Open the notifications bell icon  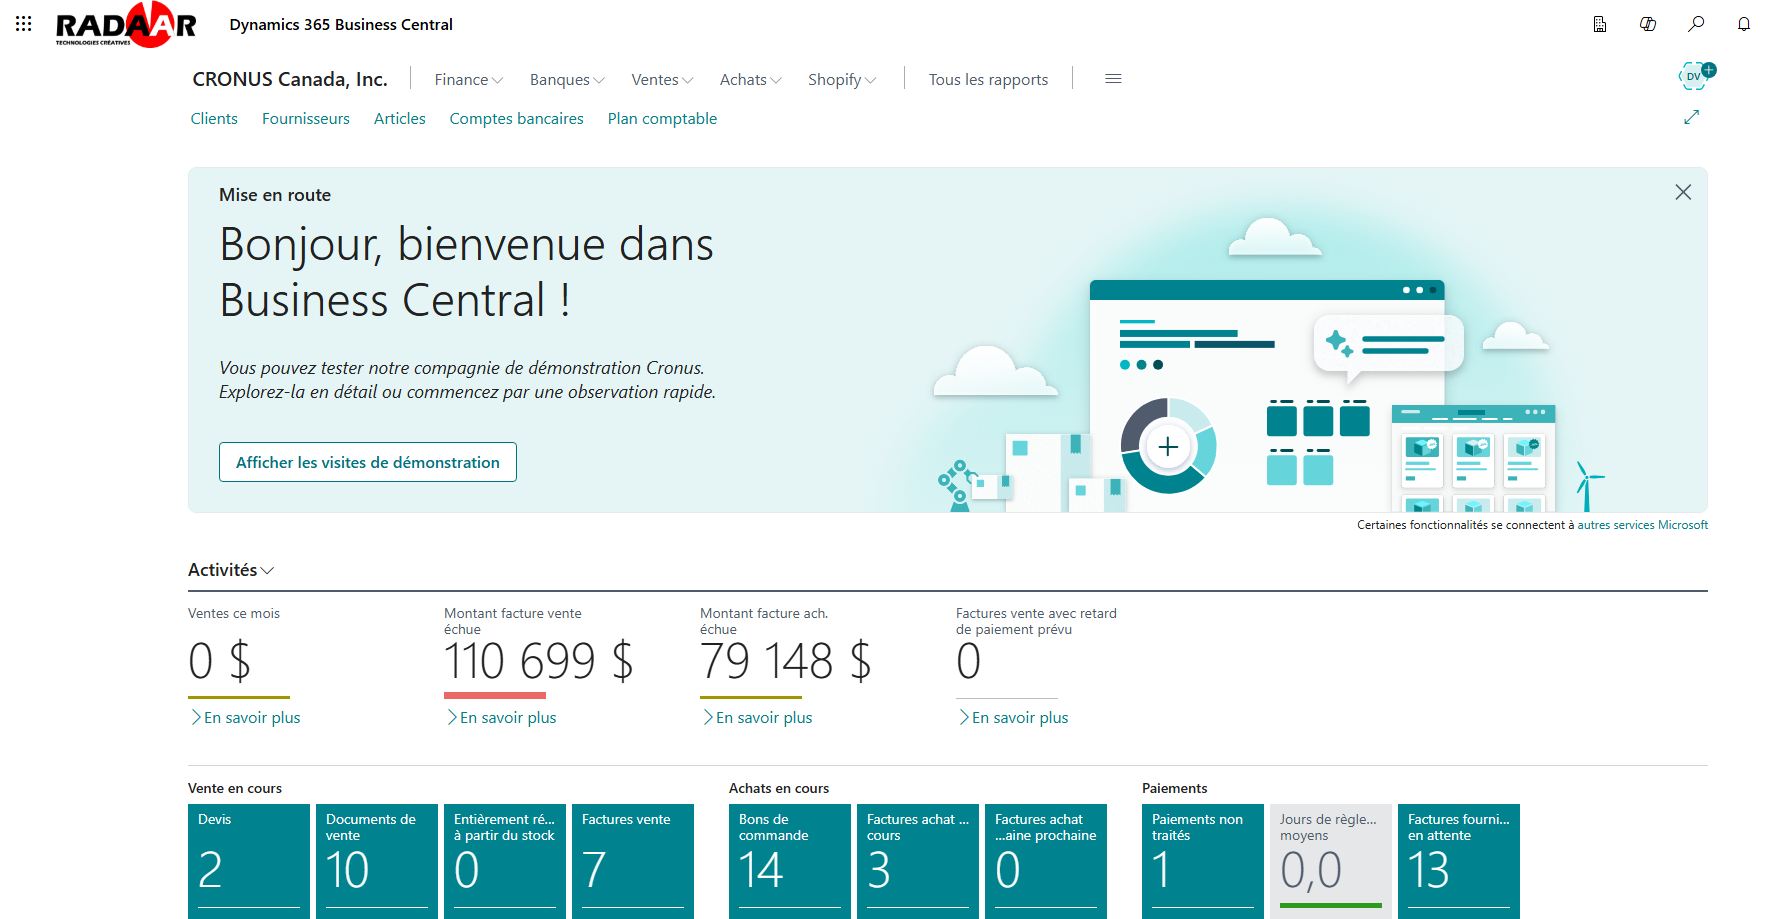pyautogui.click(x=1744, y=24)
